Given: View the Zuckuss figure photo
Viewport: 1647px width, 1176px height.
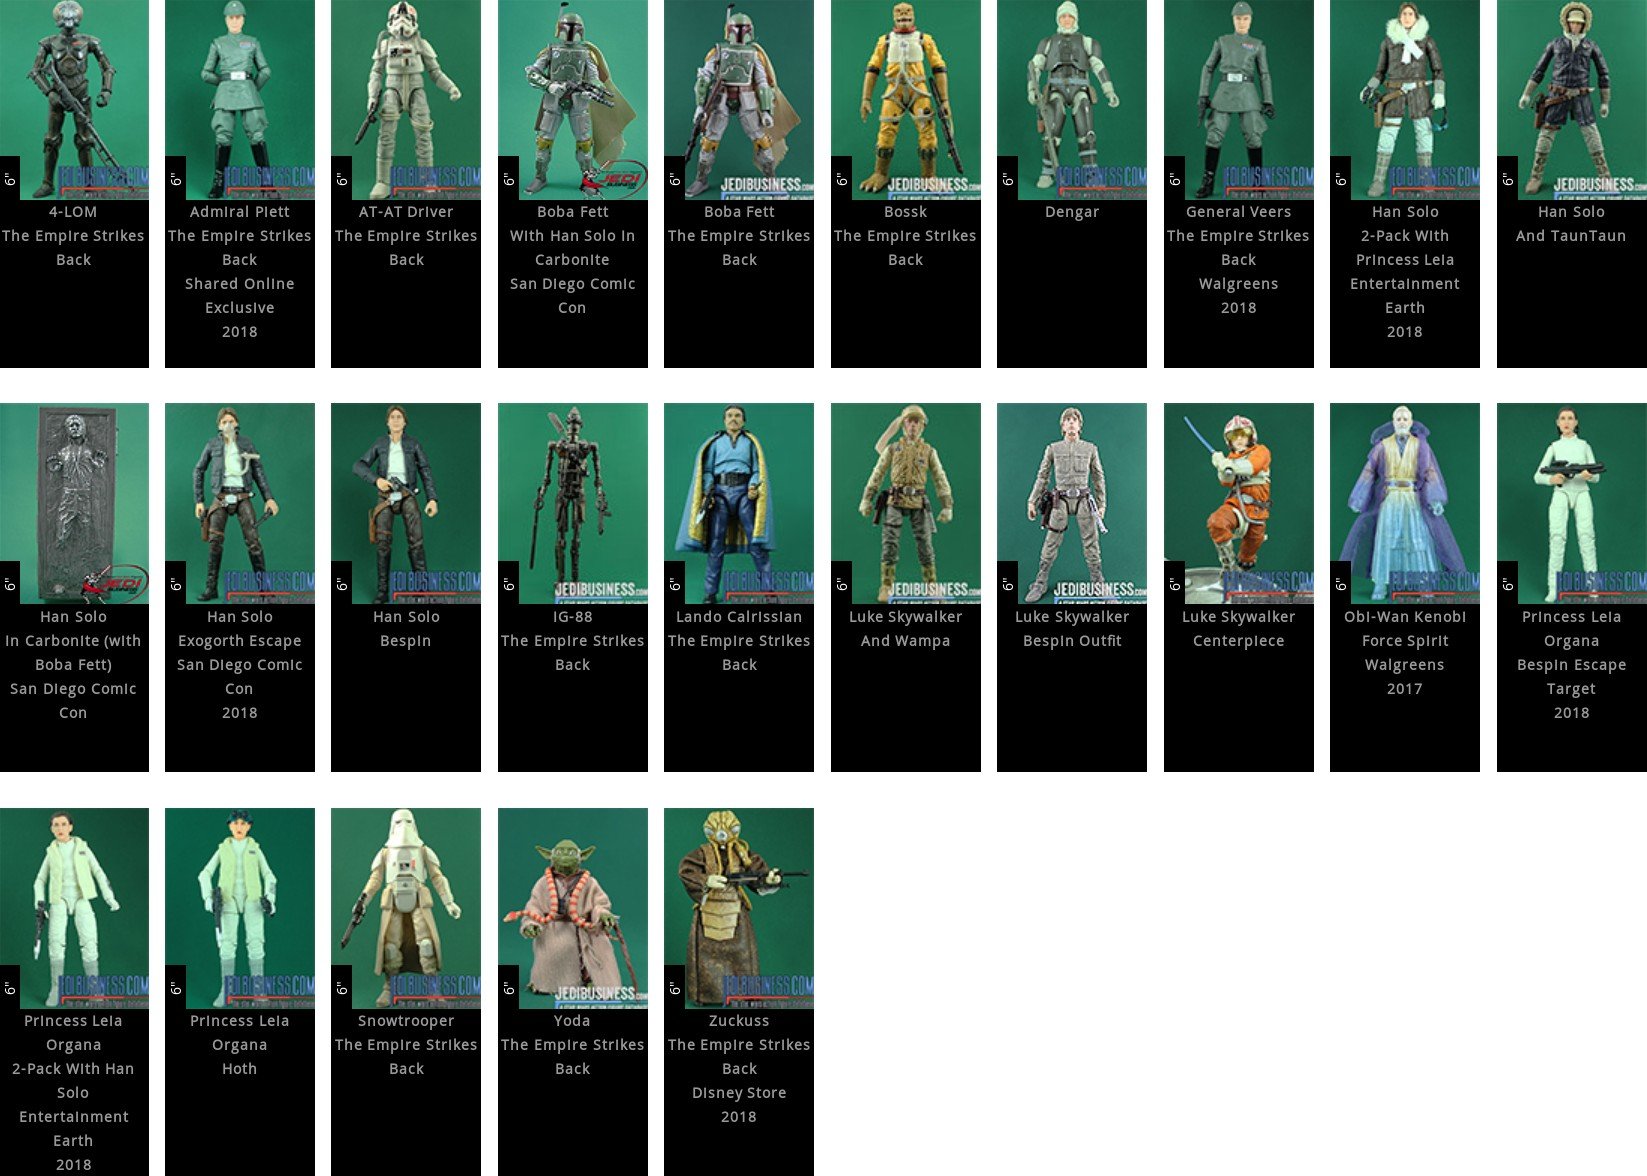Looking at the screenshot, I should coord(739,908).
